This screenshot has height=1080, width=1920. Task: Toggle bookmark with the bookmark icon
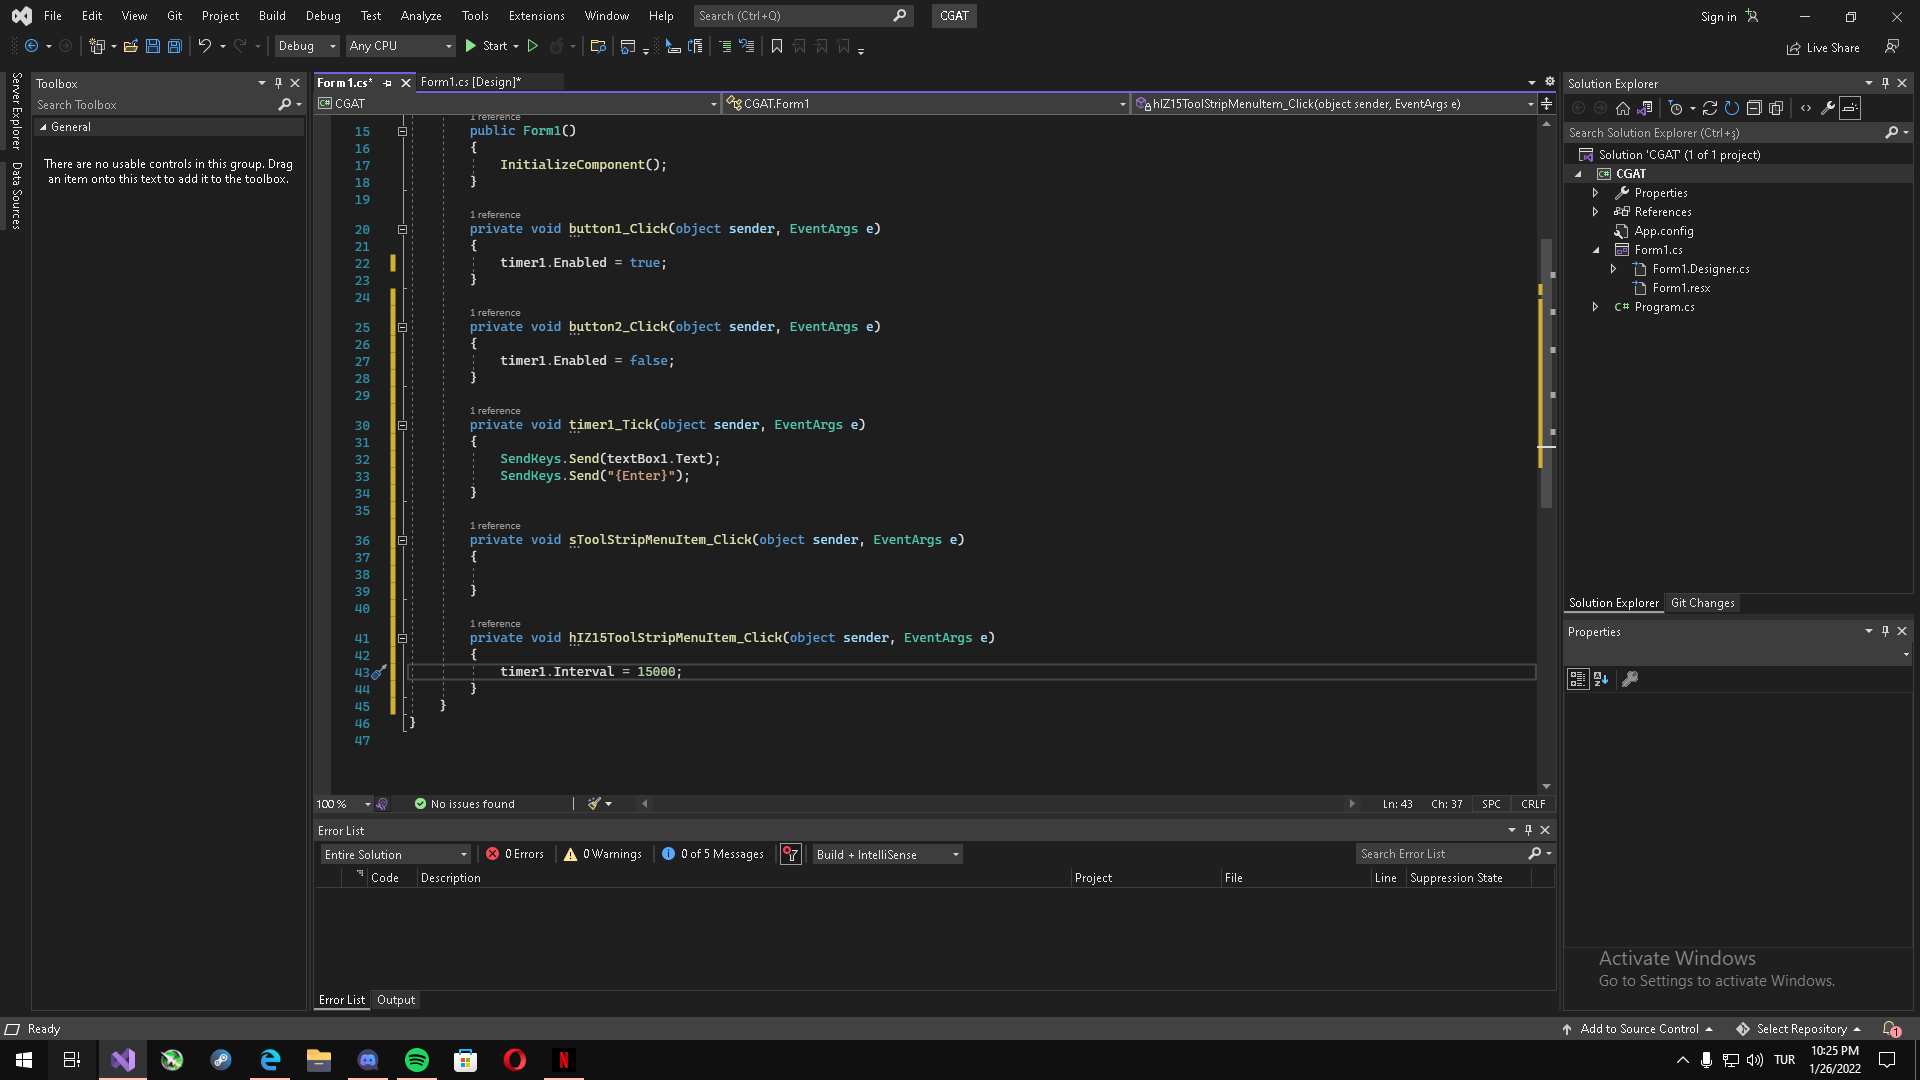point(776,46)
